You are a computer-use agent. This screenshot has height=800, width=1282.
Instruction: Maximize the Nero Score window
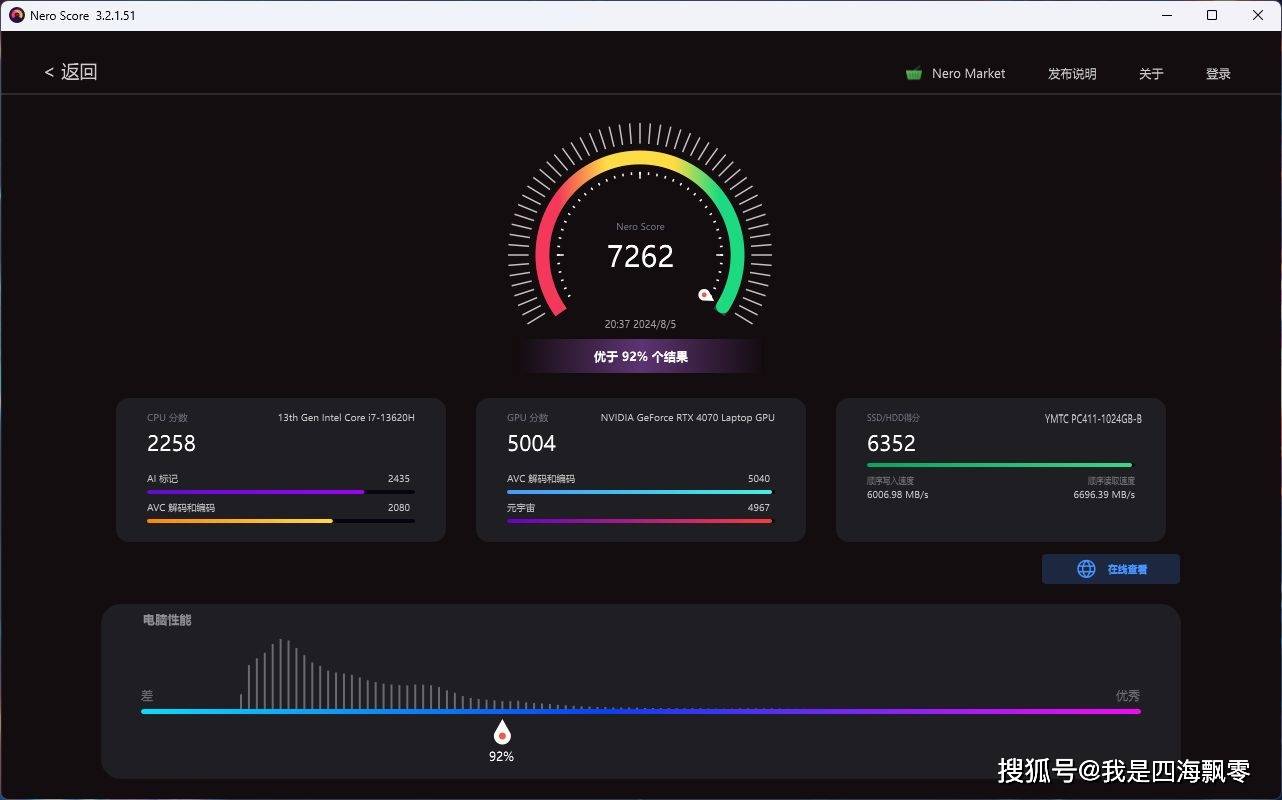1212,15
